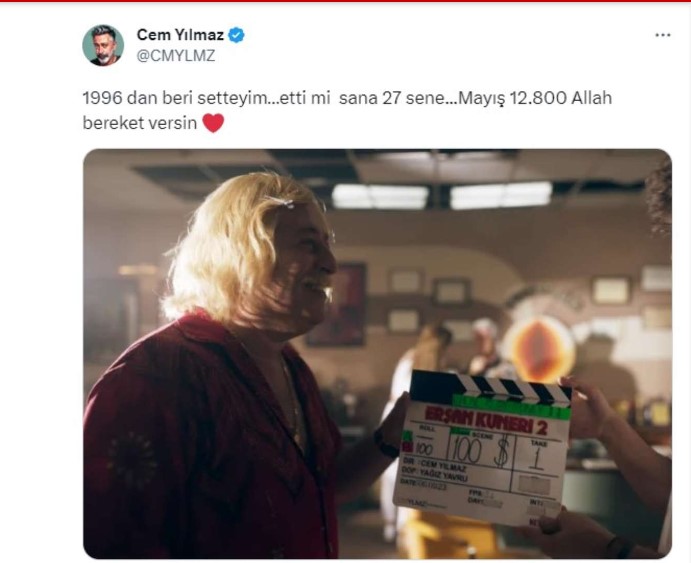The image size is (691, 563).
Task: Click the "Mayıs 12.800" part of the tweet
Action: (513, 98)
